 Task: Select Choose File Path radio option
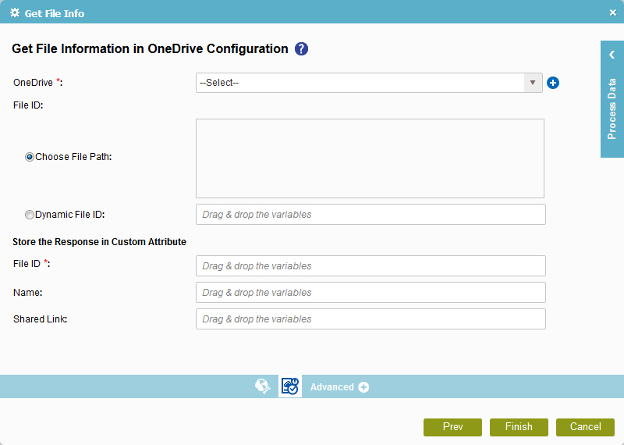tap(29, 157)
